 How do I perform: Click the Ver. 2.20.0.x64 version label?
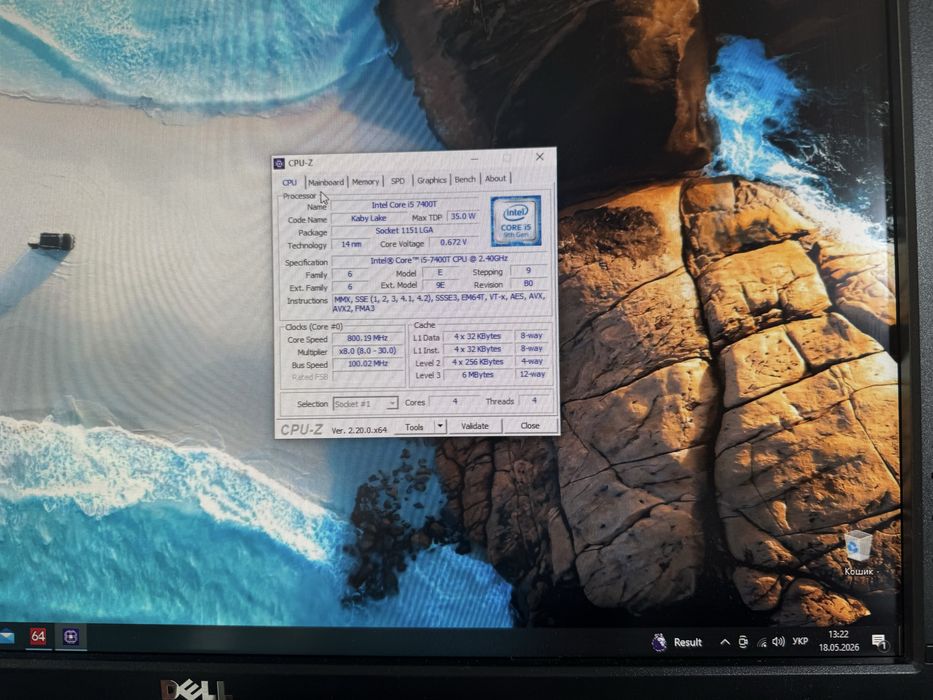359,430
